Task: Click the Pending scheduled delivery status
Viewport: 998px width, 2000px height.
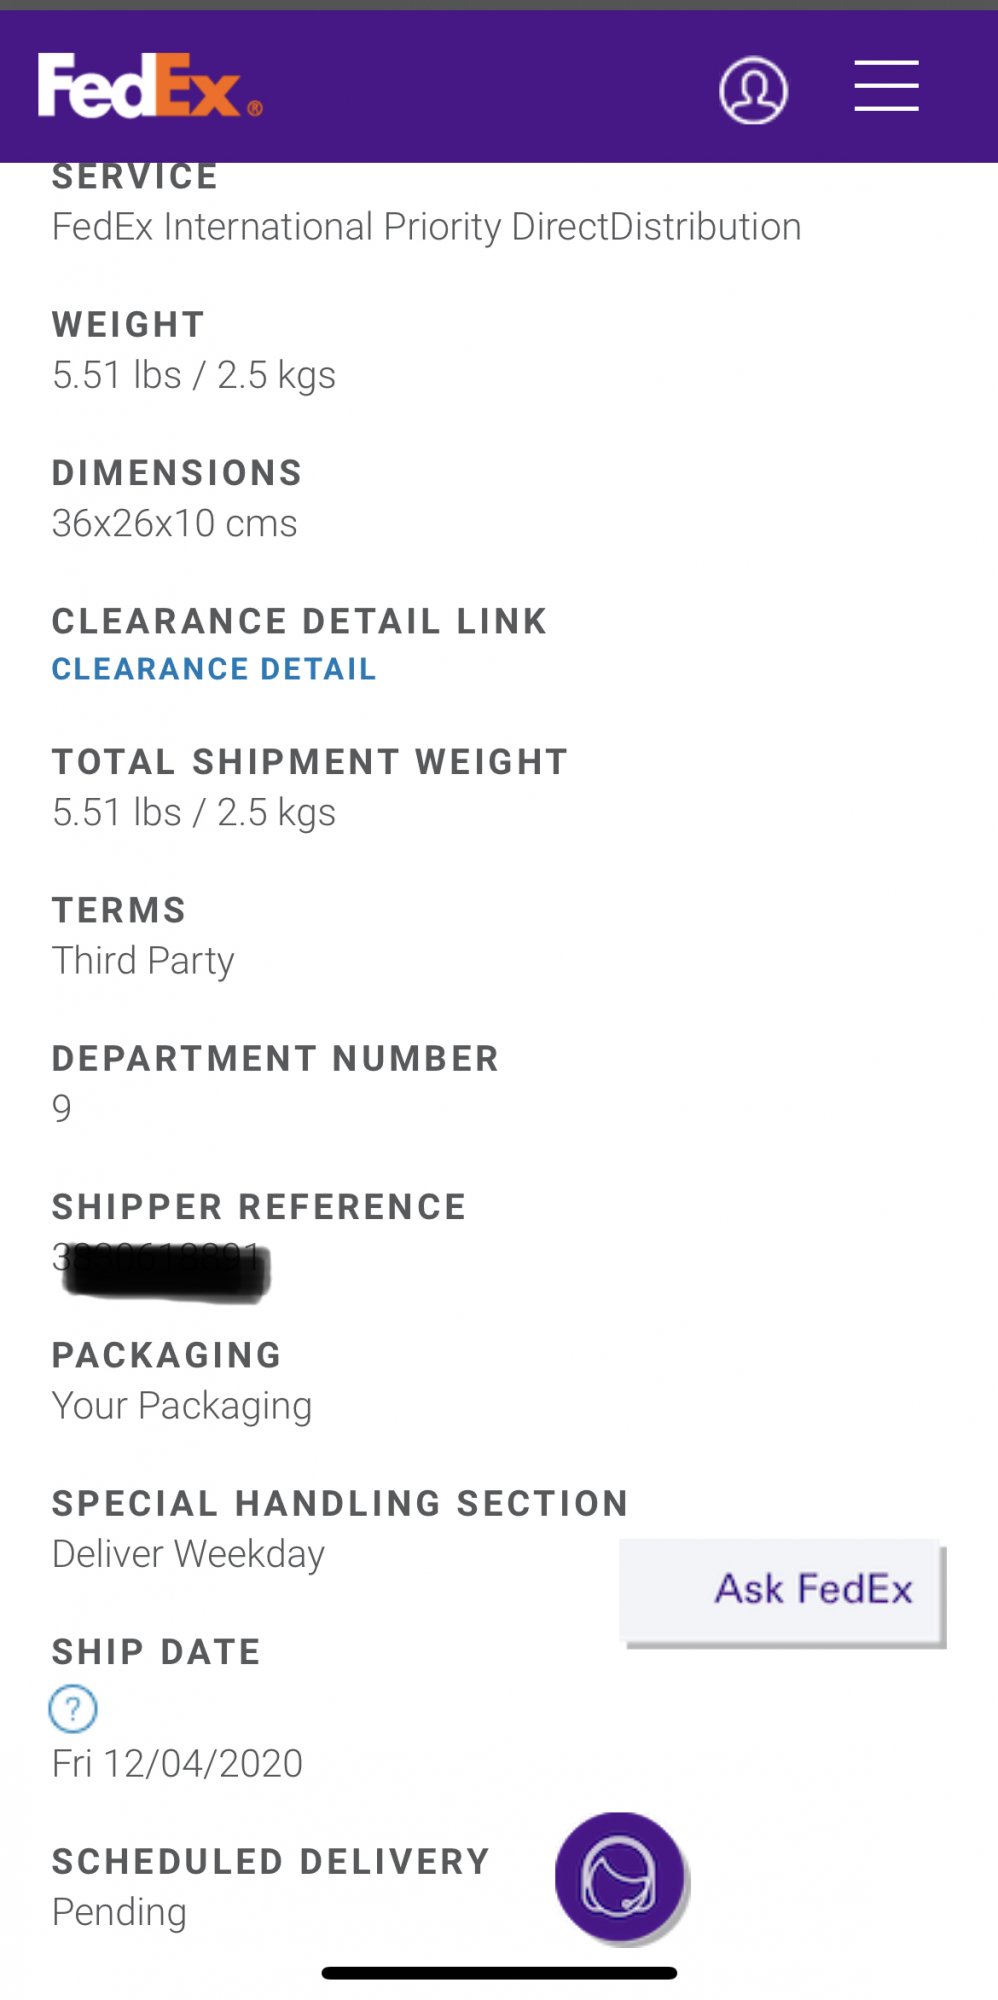Action: click(x=119, y=1911)
